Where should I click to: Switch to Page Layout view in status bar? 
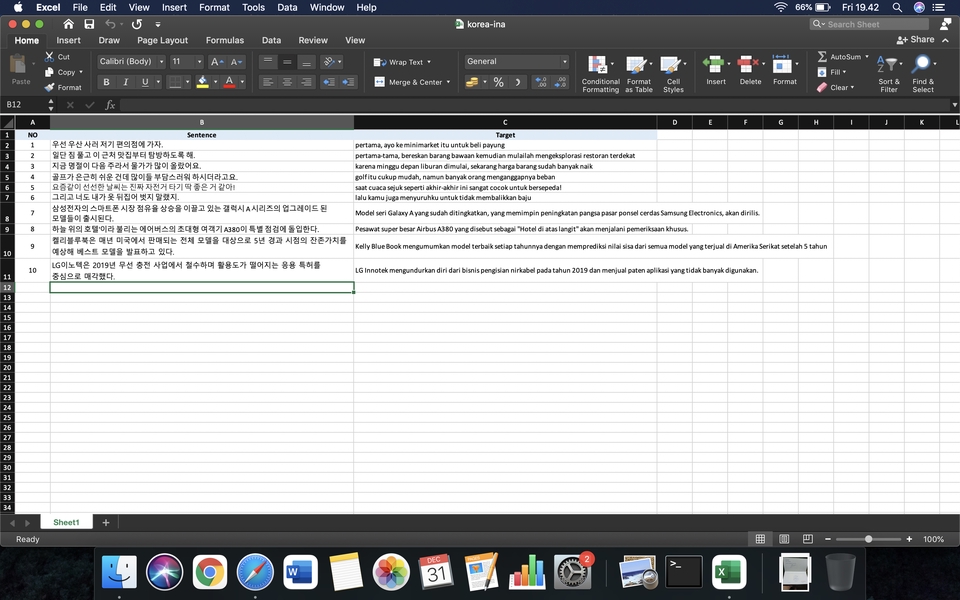(784, 539)
